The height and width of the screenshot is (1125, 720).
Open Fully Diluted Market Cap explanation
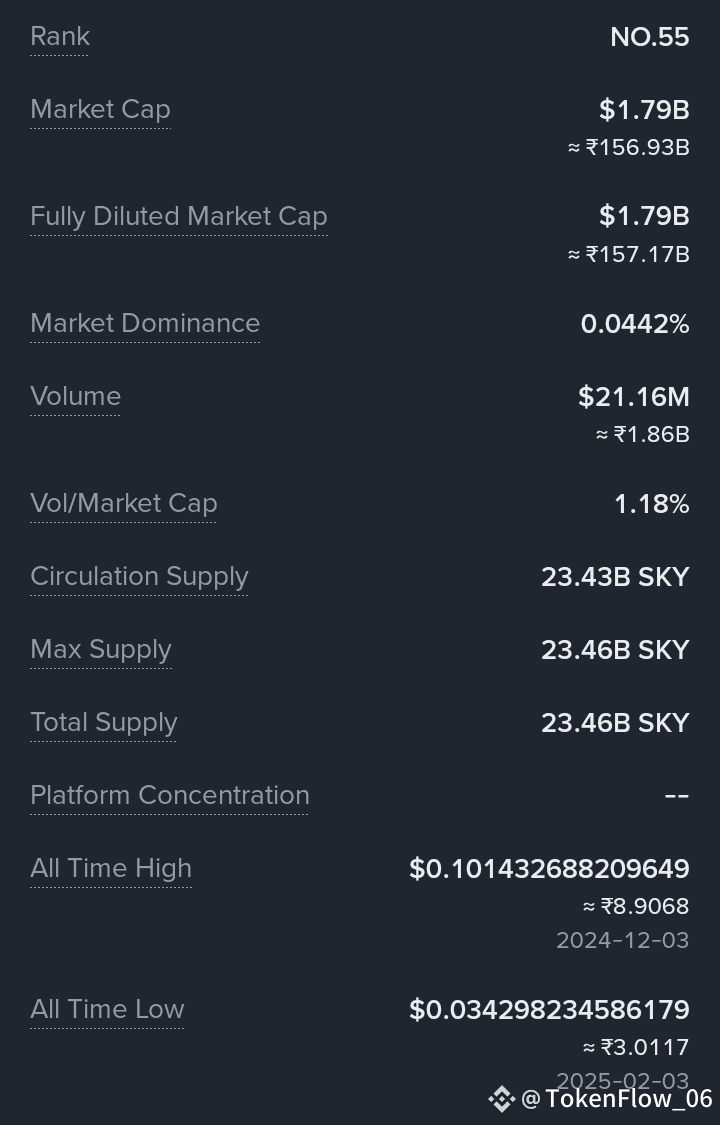point(179,217)
